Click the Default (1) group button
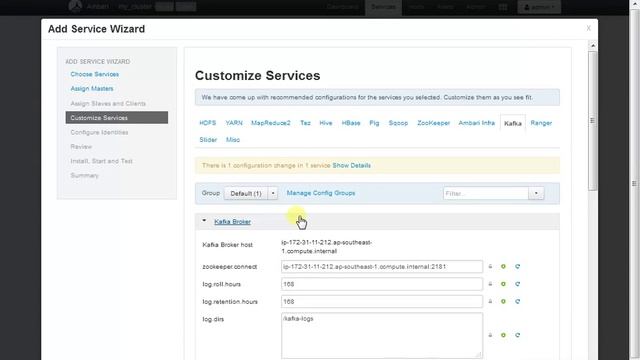640x360 pixels. (x=246, y=193)
